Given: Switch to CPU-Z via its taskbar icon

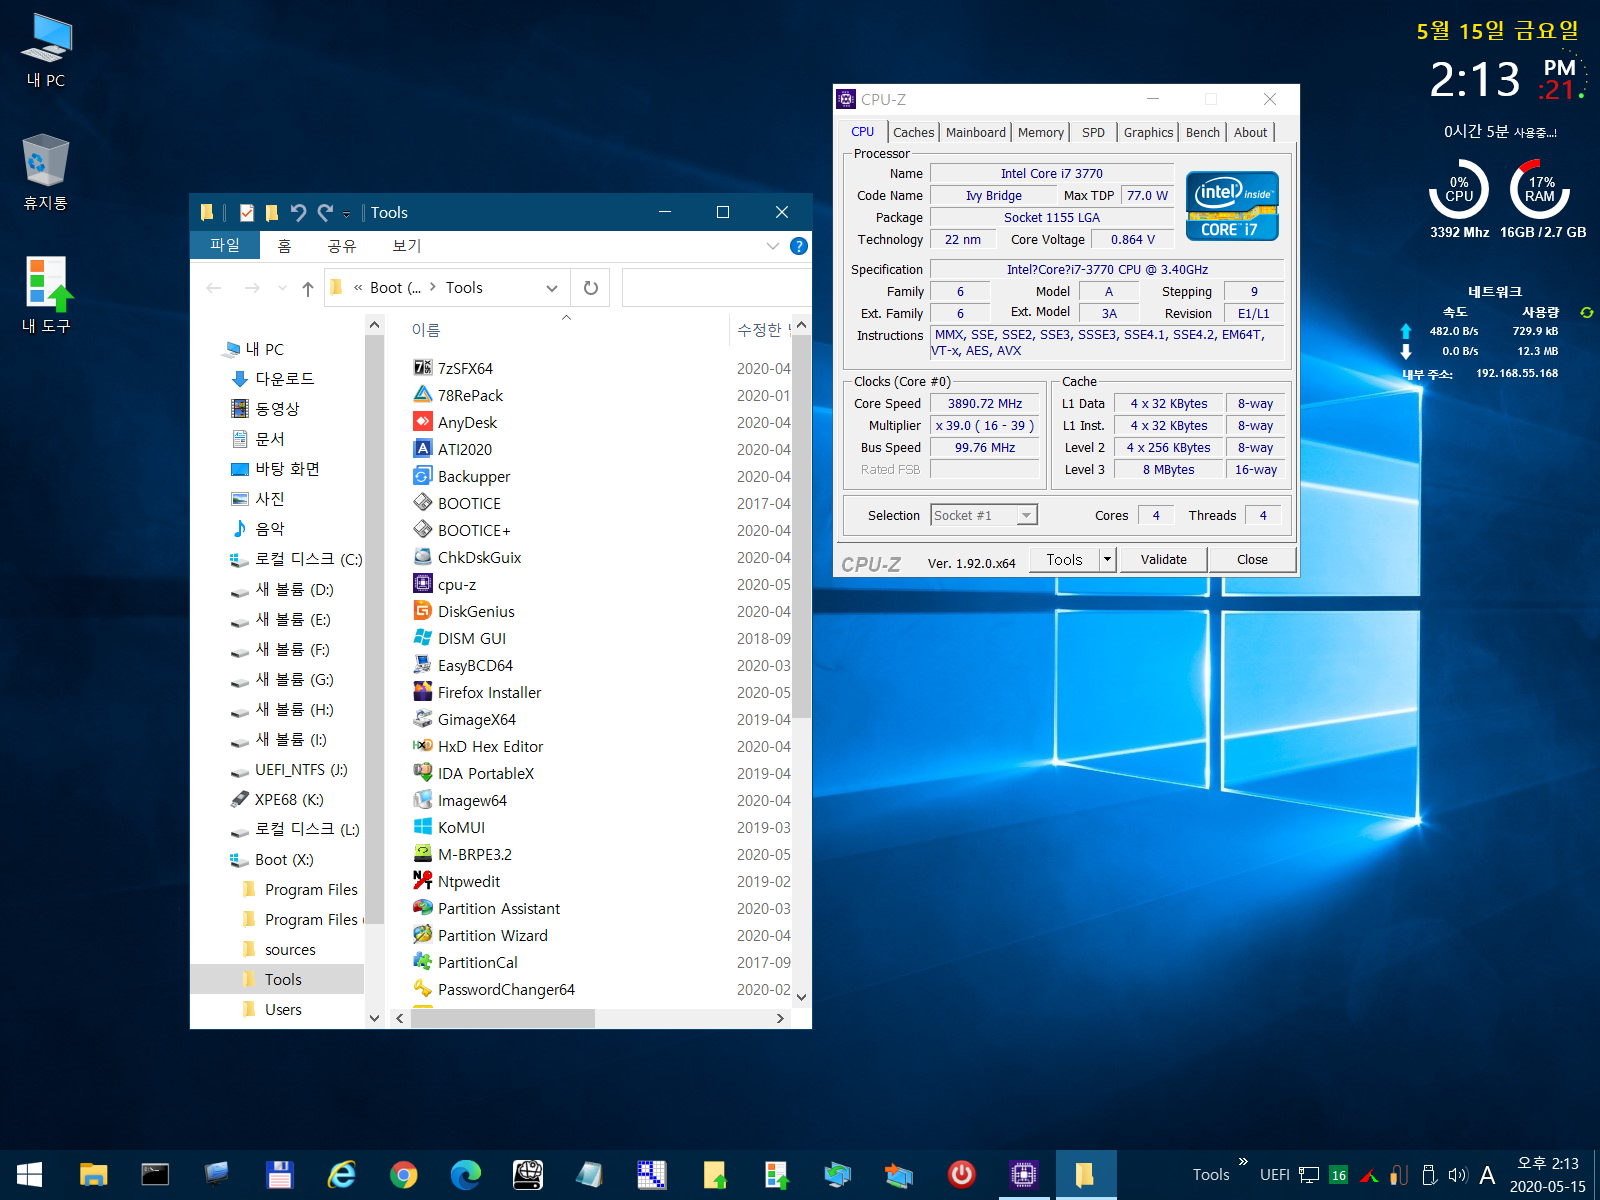Looking at the screenshot, I should (1023, 1174).
